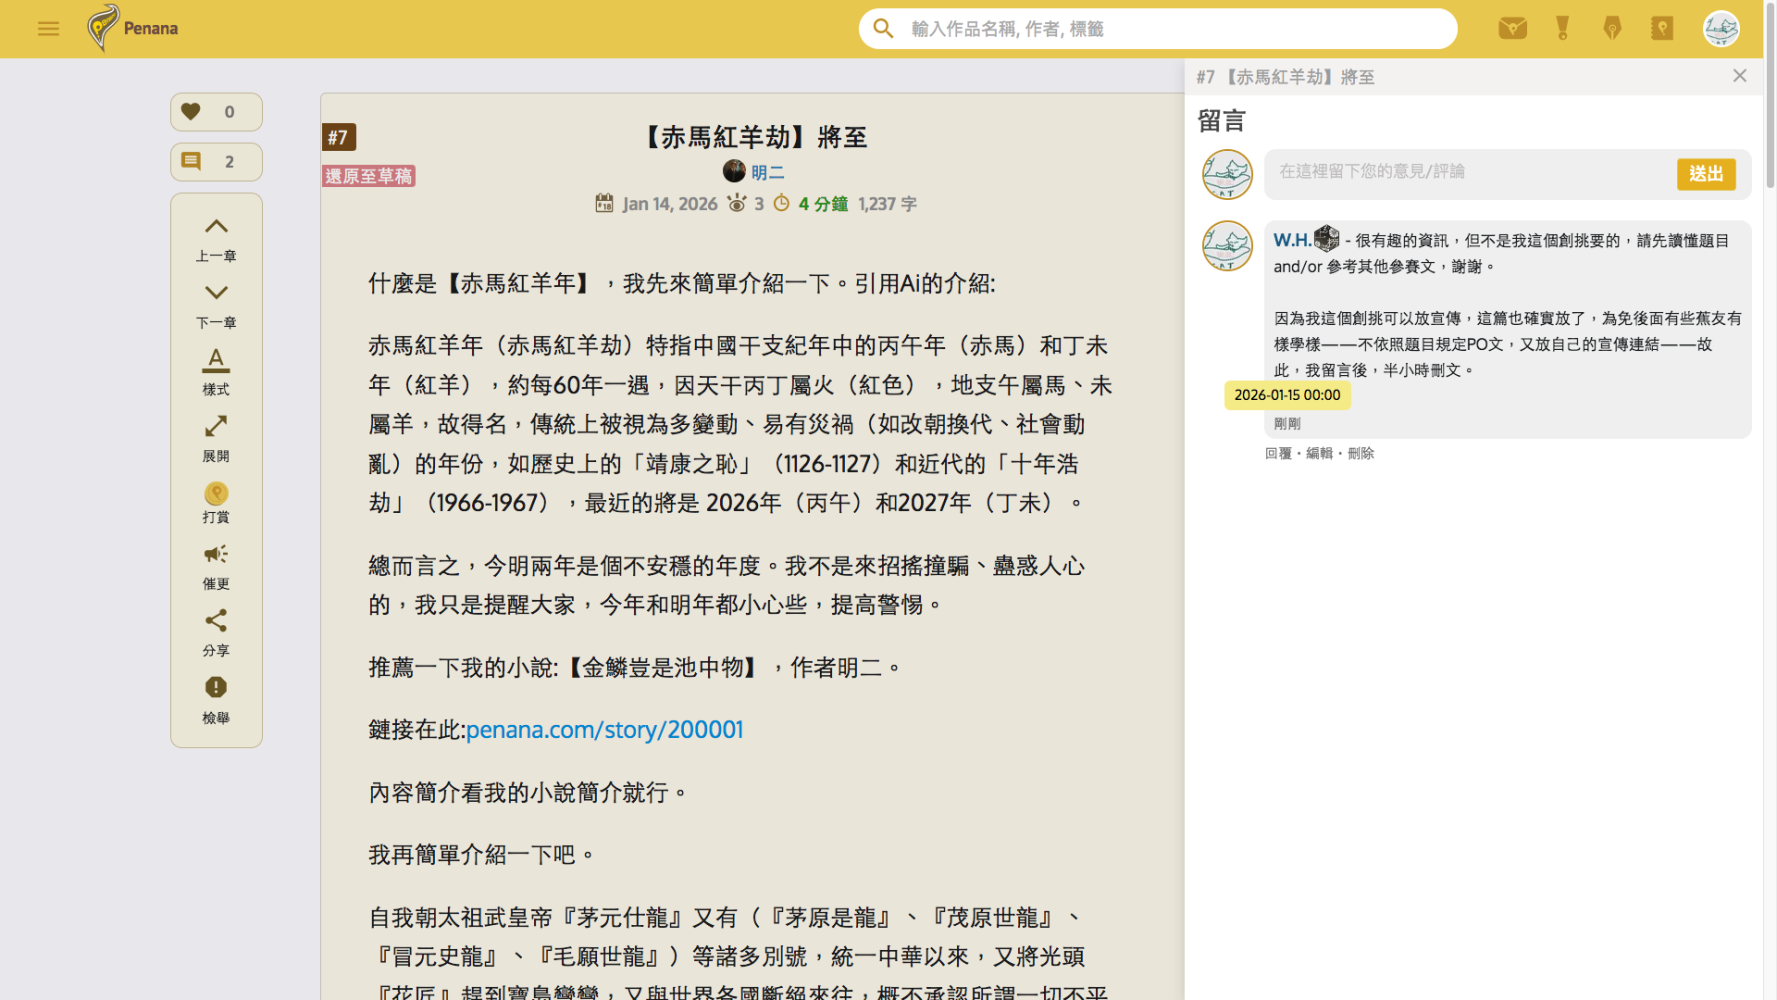Open the hamburger menu
Image resolution: width=1777 pixels, height=1000 pixels.
click(x=48, y=29)
